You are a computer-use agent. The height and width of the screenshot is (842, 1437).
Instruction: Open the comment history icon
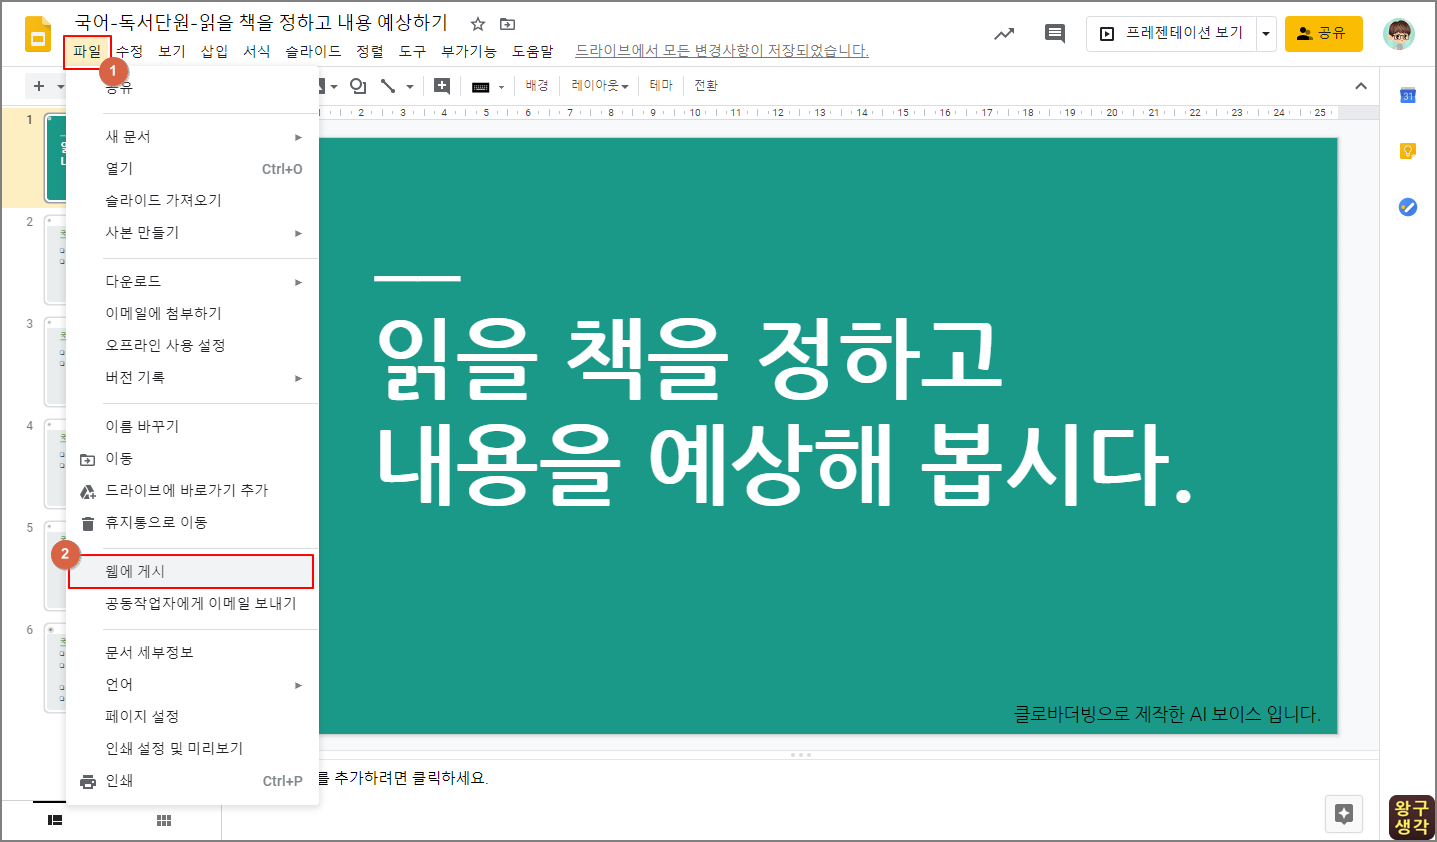(x=1055, y=34)
